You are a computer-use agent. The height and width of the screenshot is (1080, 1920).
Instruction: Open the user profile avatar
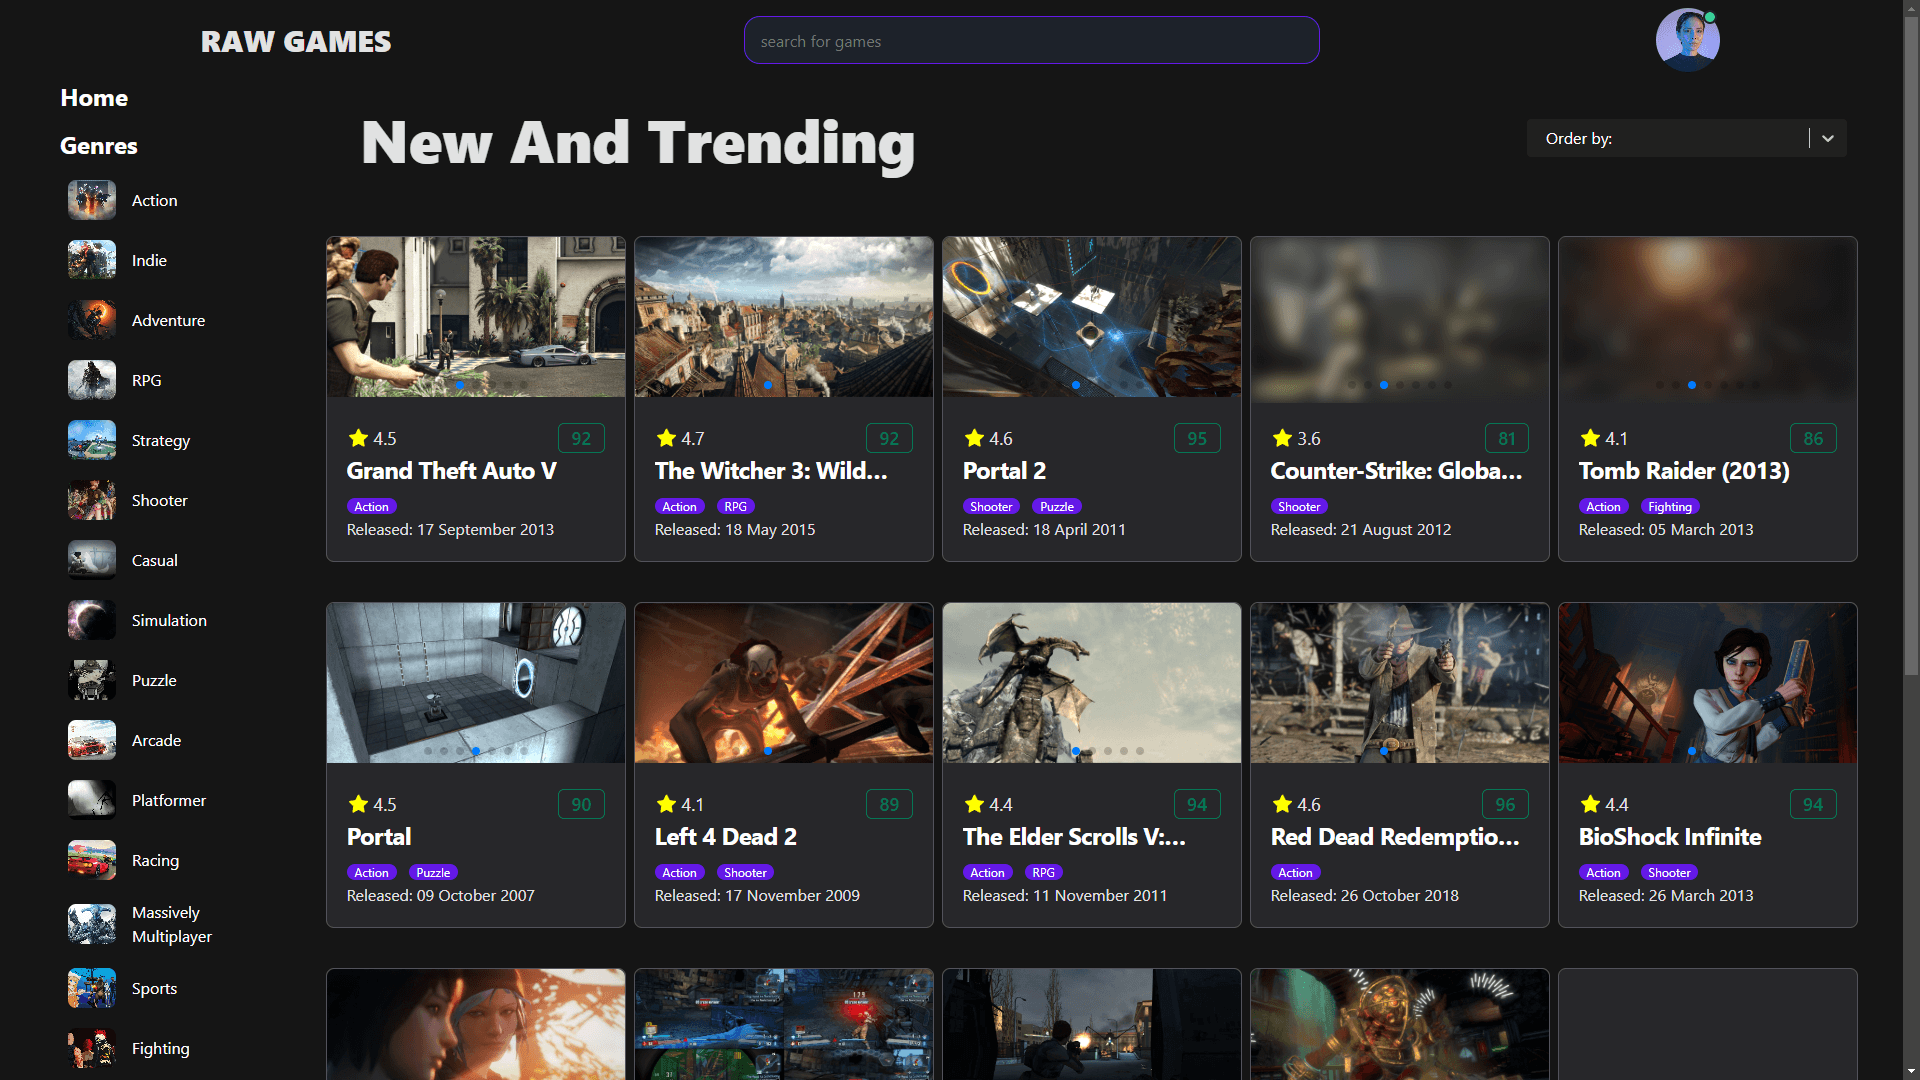click(x=1687, y=41)
